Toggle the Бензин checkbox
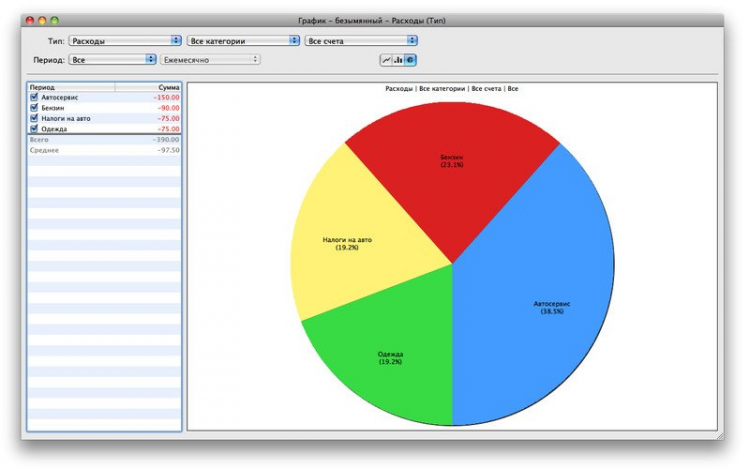 pos(34,108)
